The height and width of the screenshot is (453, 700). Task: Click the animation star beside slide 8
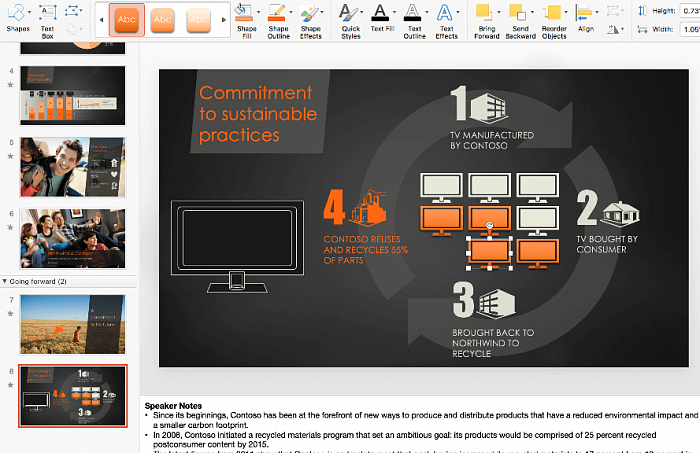point(10,385)
